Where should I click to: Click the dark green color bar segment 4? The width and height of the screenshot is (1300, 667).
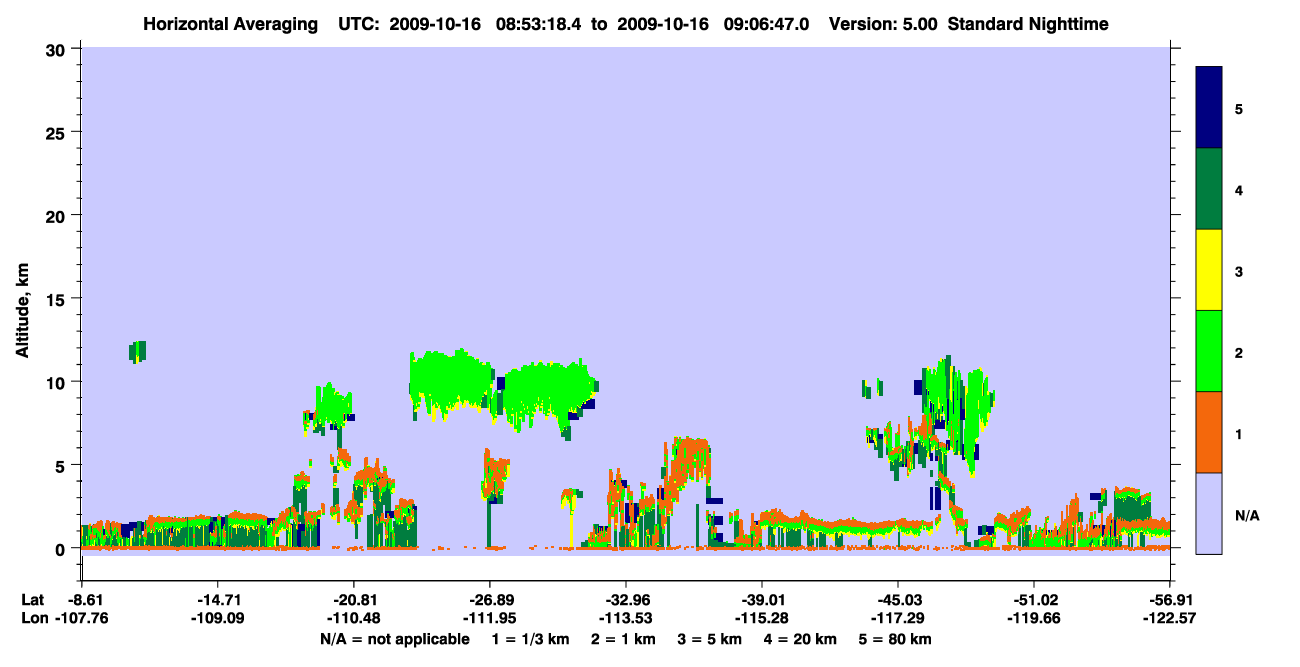click(x=1209, y=189)
